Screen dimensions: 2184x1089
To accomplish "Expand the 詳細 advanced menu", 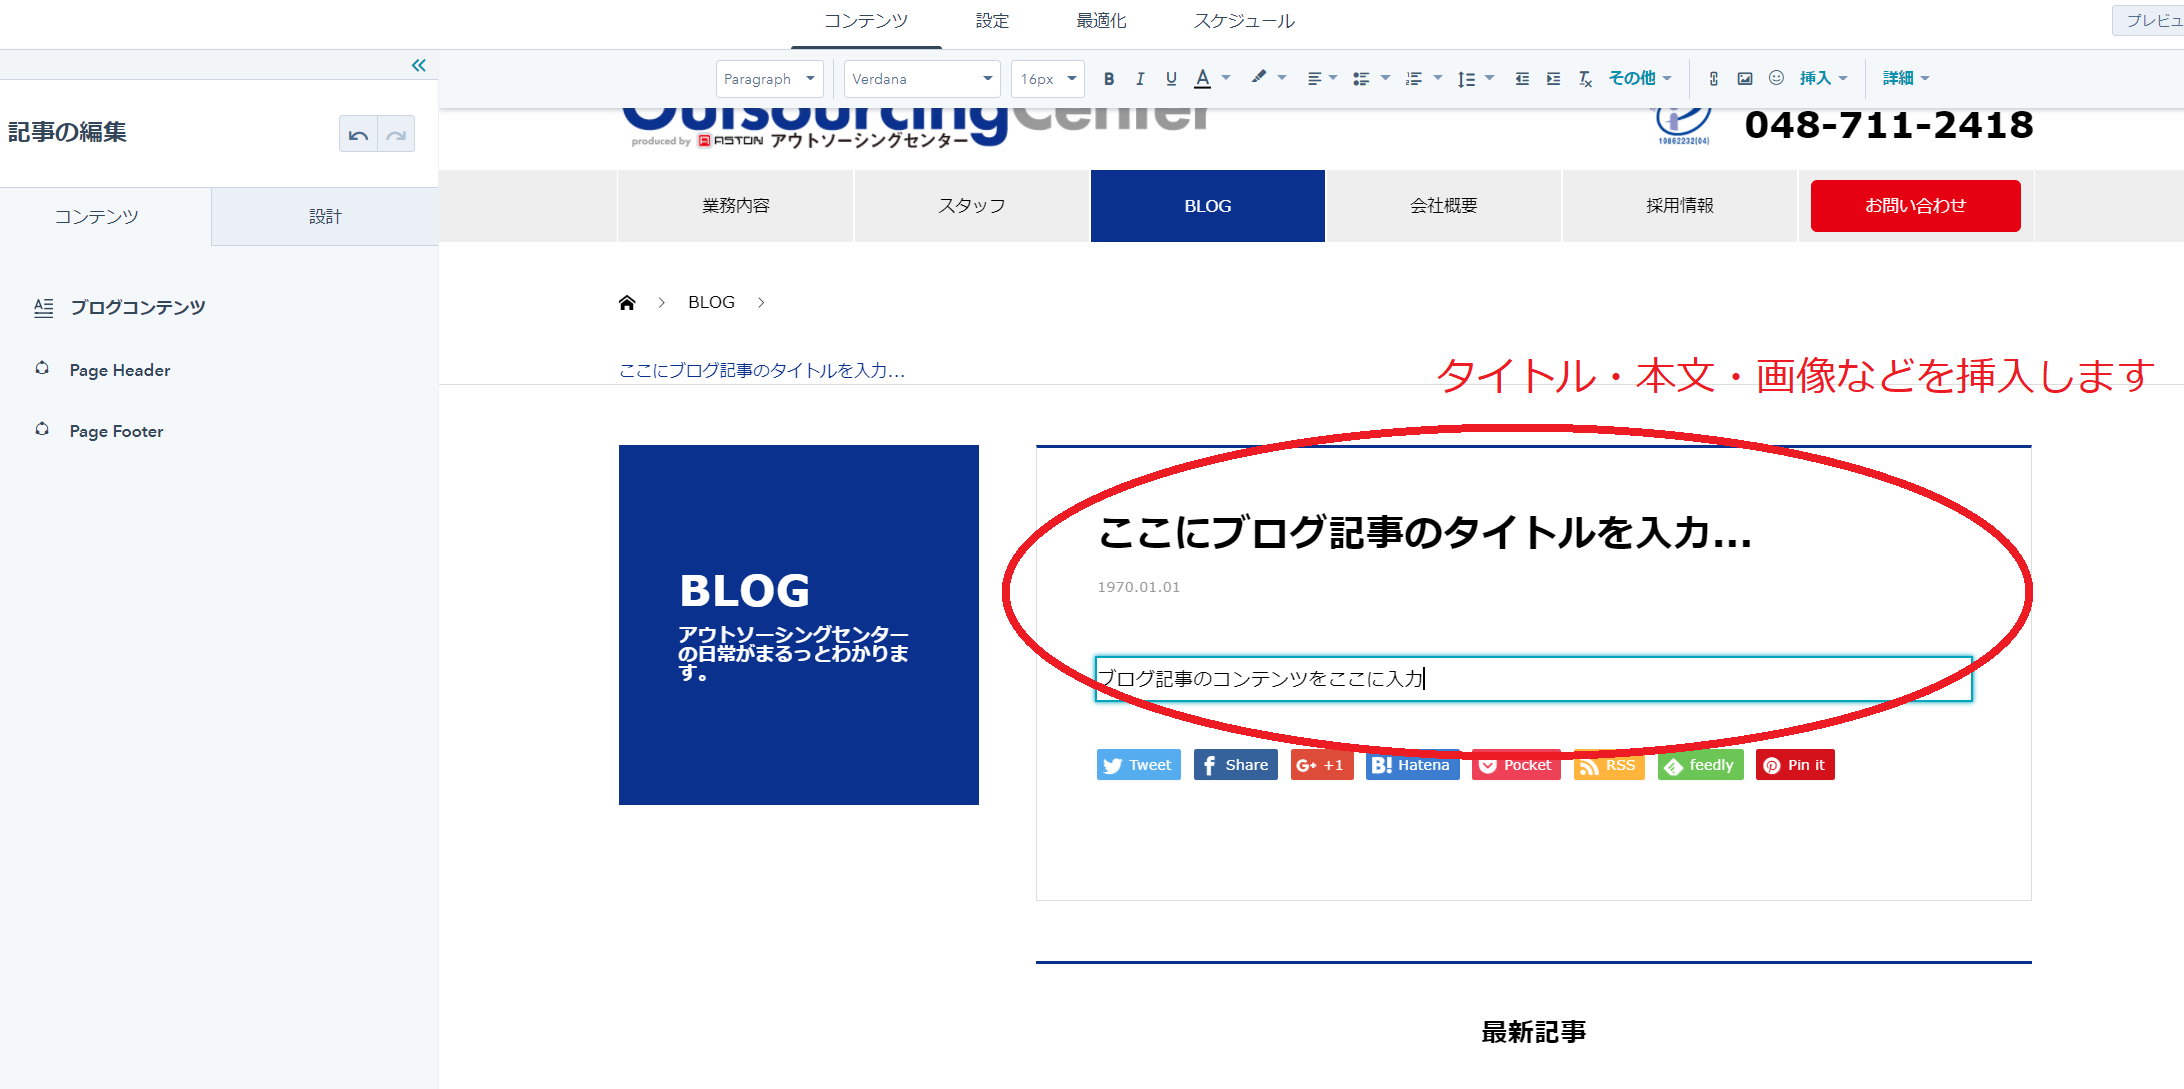I will point(1905,78).
